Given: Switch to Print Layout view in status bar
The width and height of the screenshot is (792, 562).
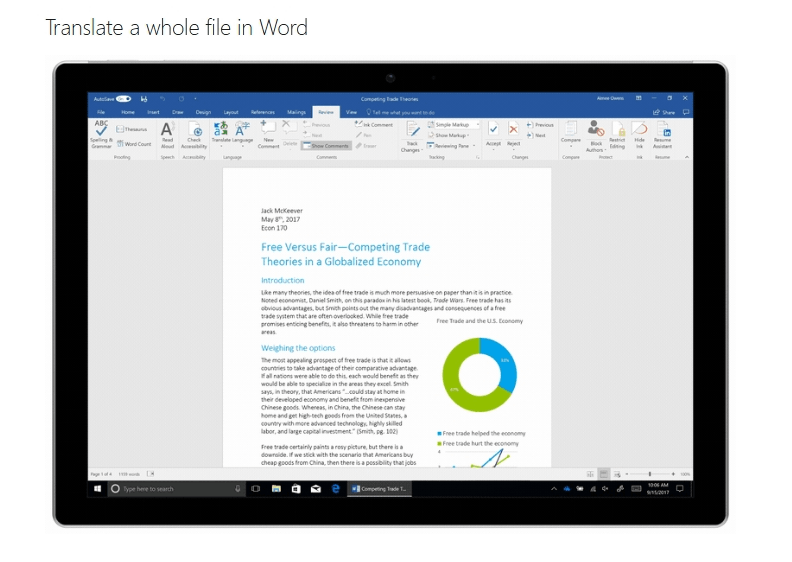Looking at the screenshot, I should point(604,474).
